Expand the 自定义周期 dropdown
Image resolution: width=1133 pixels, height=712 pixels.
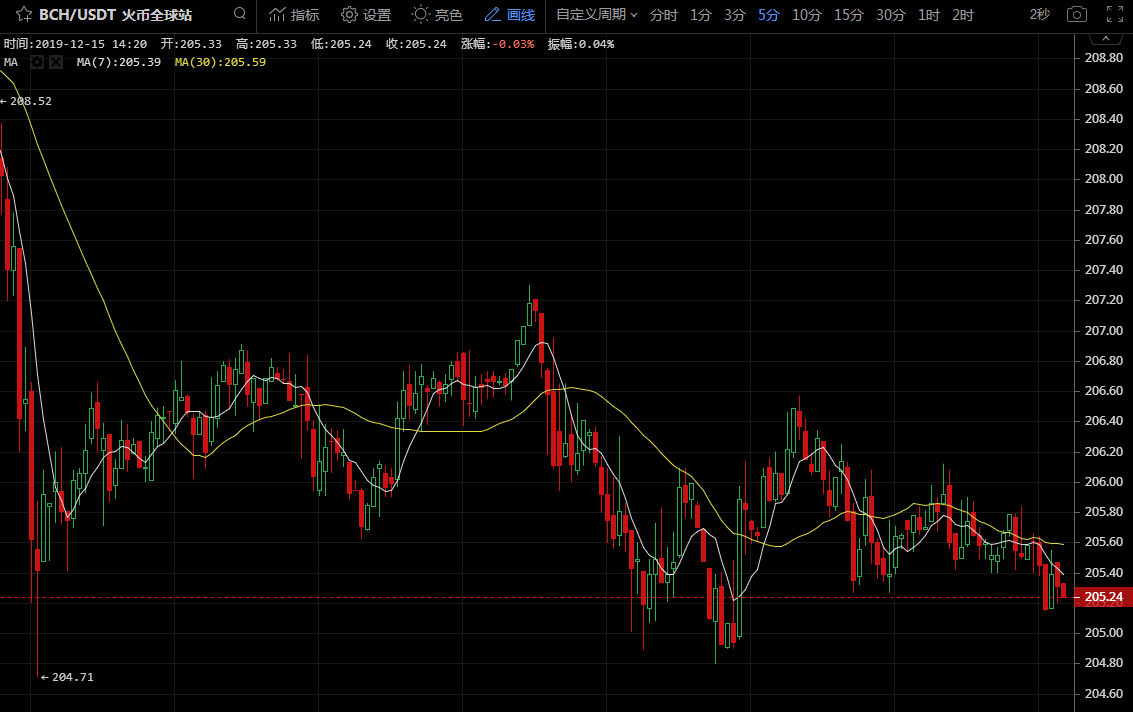pyautogui.click(x=597, y=14)
